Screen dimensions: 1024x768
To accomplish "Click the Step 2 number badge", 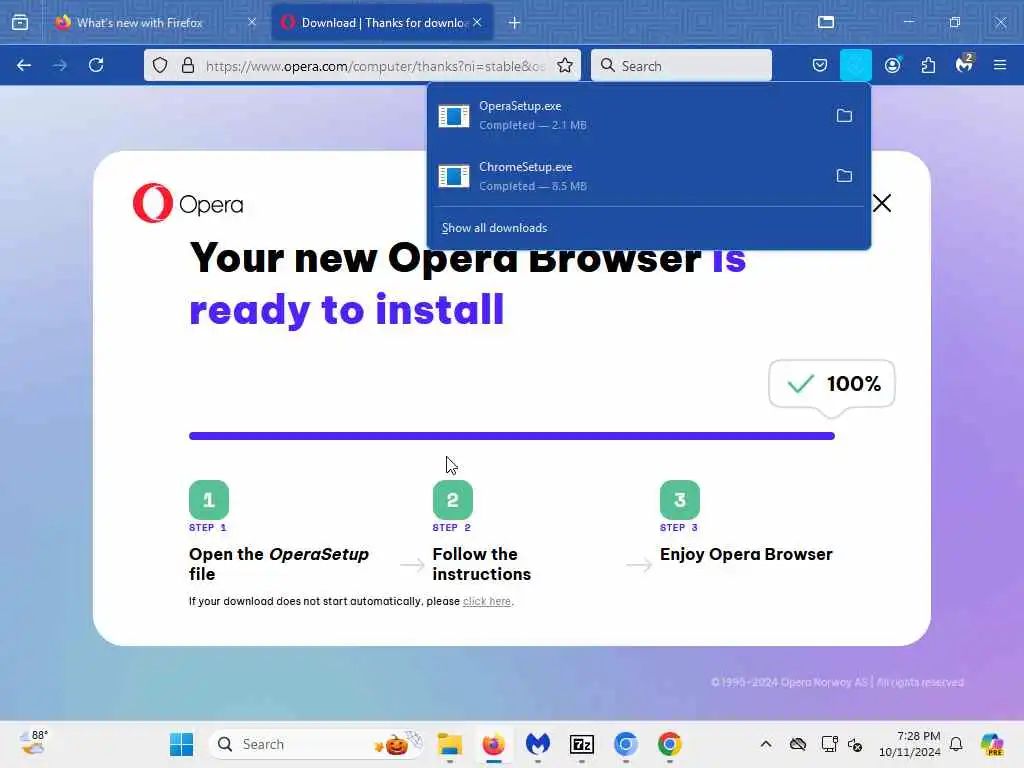I will [453, 500].
